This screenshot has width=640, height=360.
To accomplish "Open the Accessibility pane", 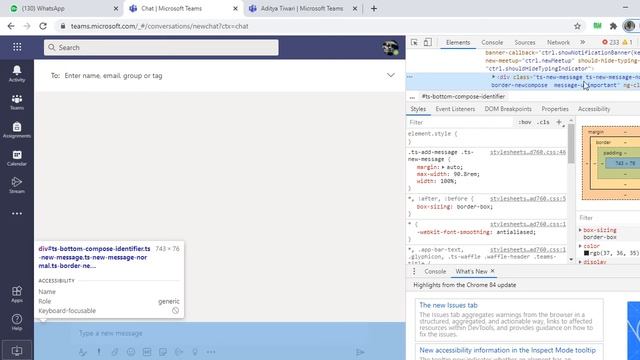I will point(594,109).
